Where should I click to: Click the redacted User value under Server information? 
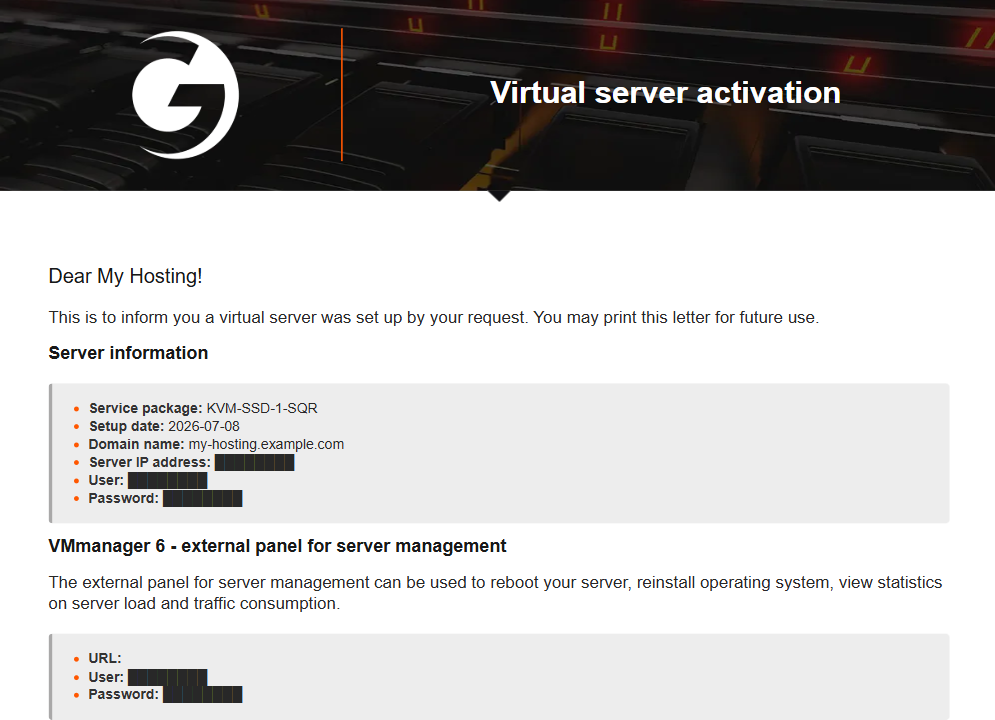pos(168,480)
